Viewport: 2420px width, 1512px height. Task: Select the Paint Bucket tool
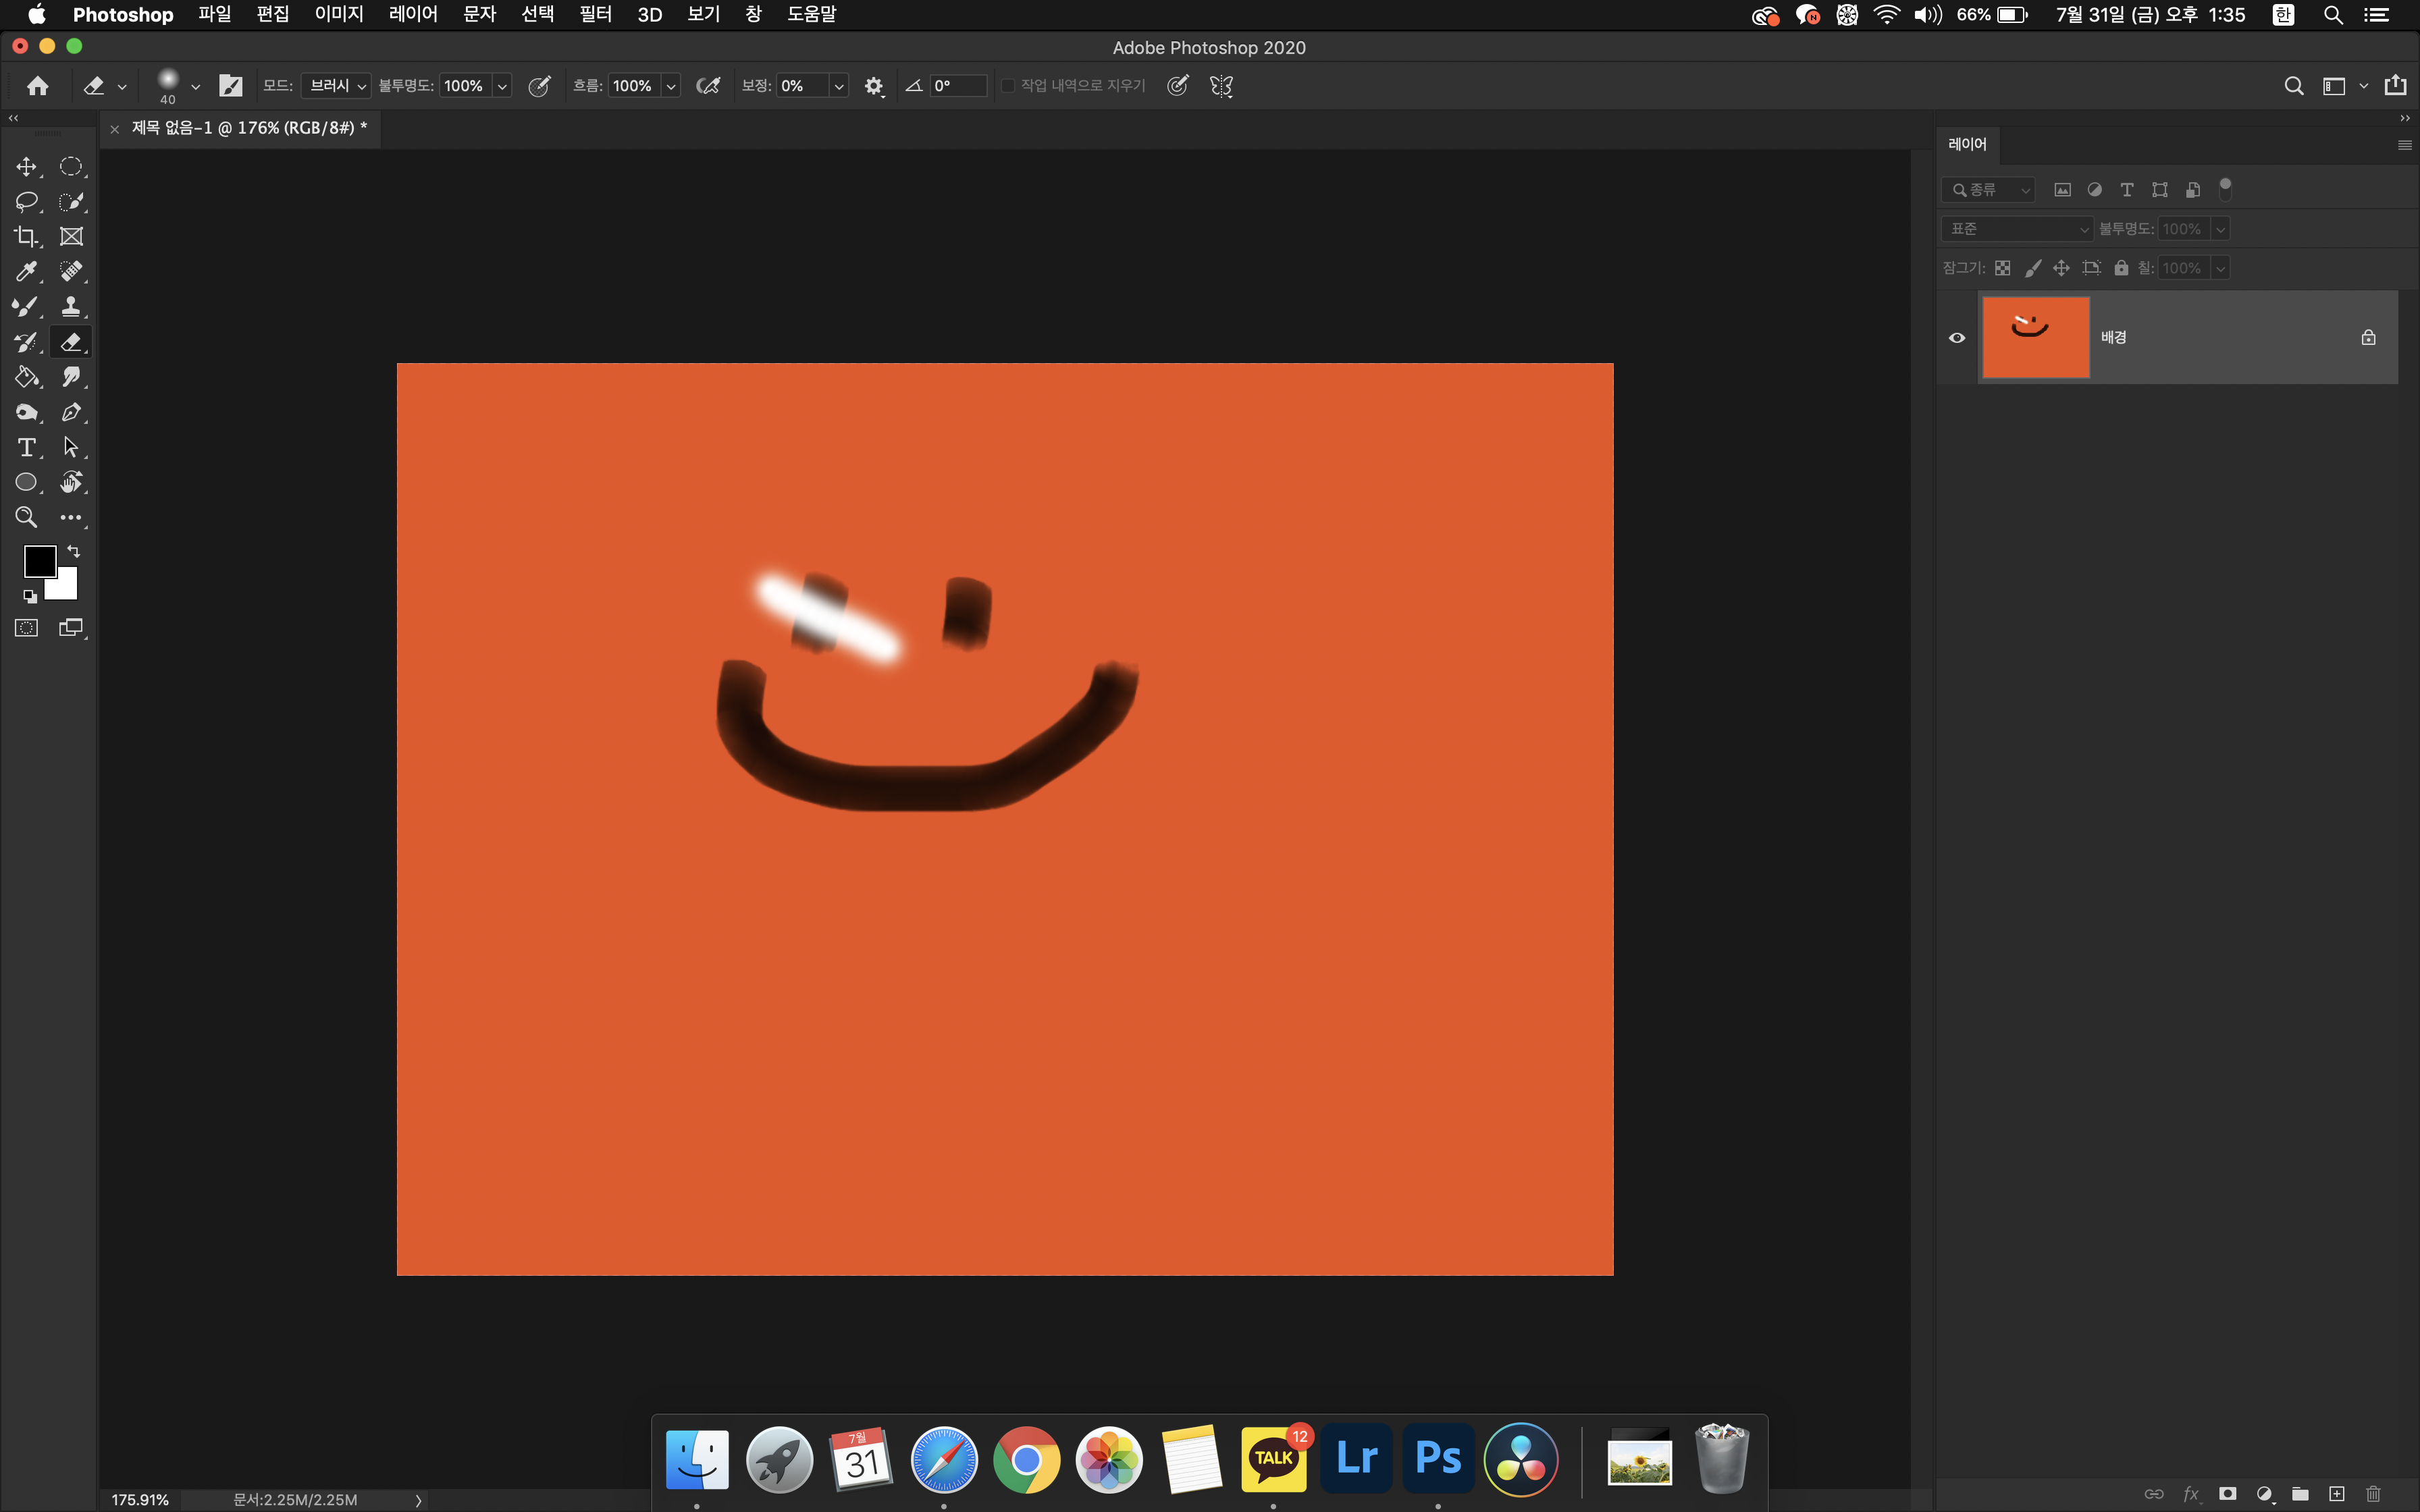point(26,377)
